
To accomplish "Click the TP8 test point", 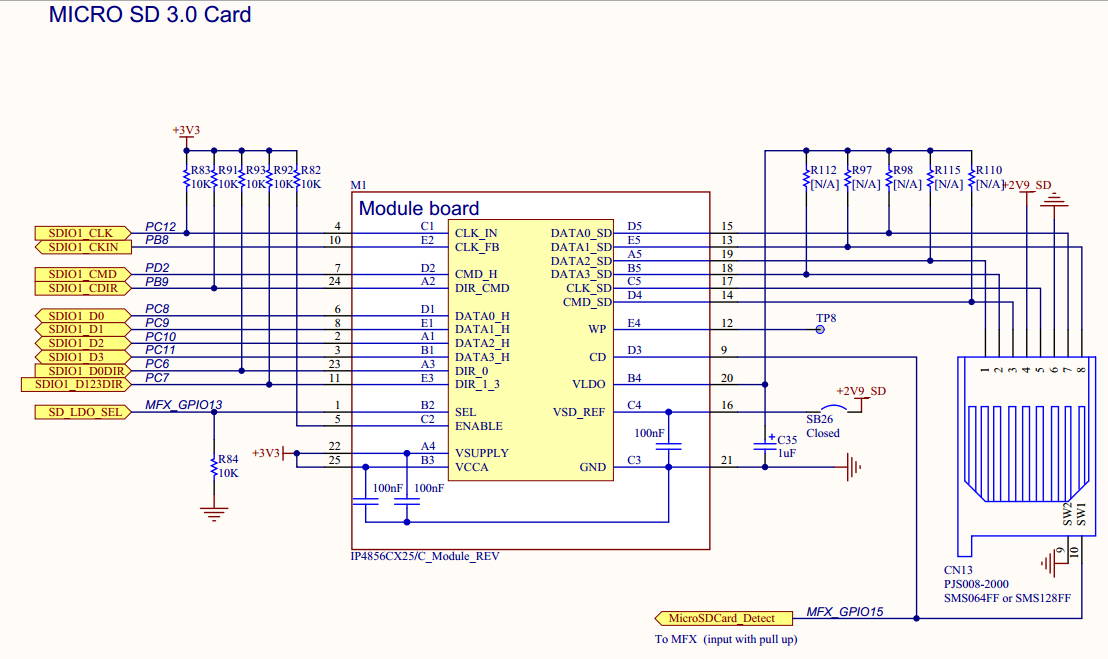I will (x=820, y=329).
